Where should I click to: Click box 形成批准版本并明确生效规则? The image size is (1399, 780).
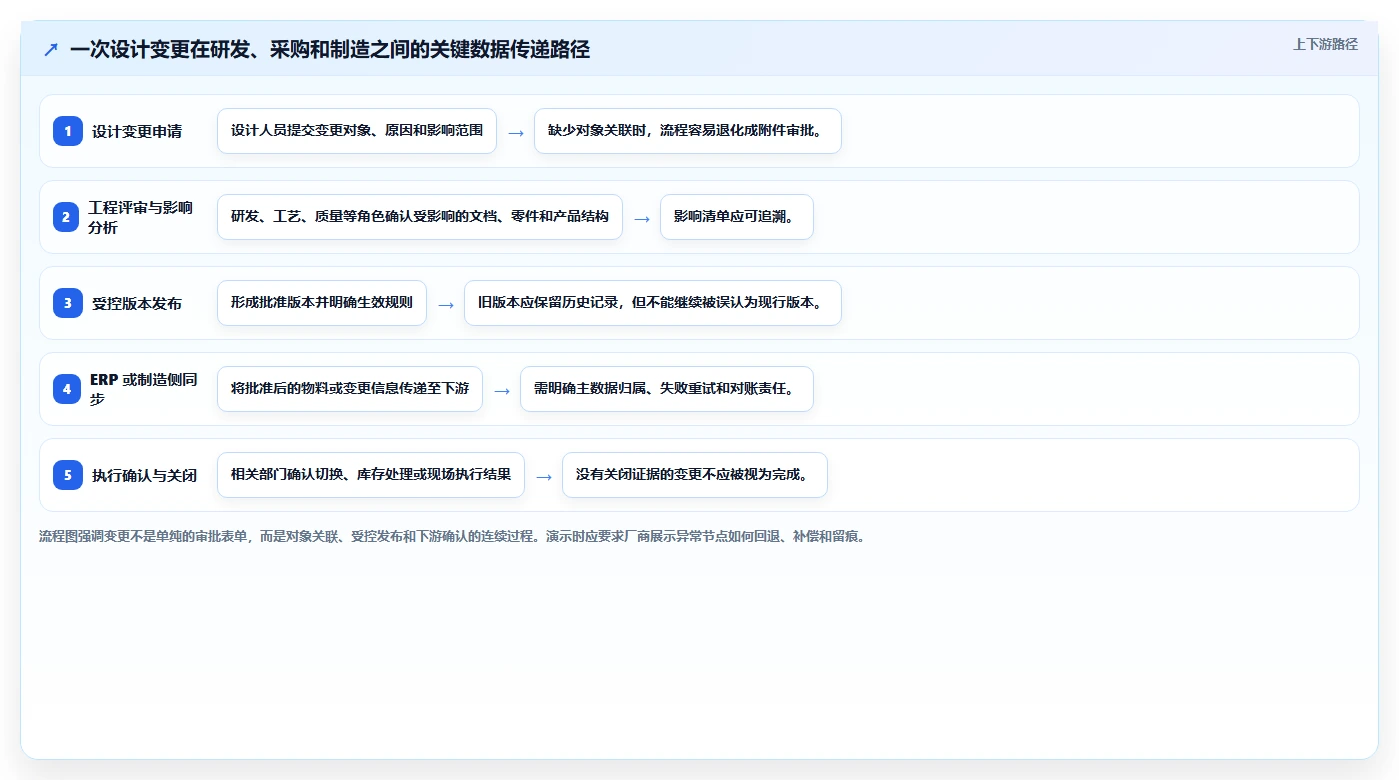click(322, 303)
